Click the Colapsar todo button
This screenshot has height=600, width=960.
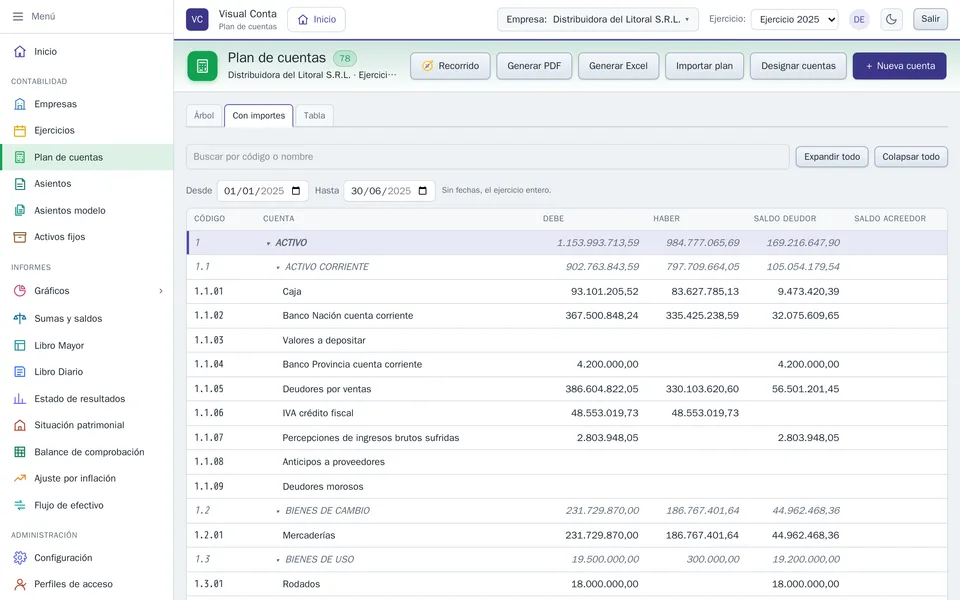pos(911,157)
